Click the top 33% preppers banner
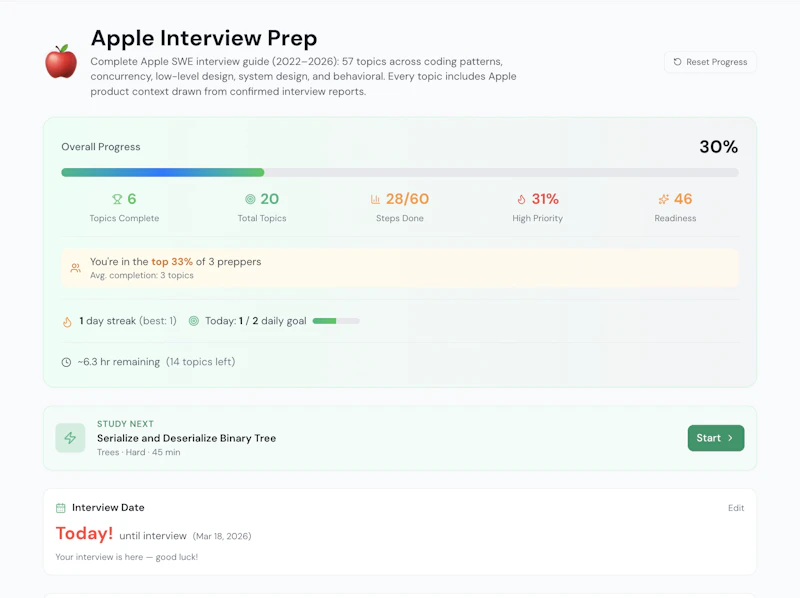Viewport: 800px width, 598px height. click(x=400, y=268)
